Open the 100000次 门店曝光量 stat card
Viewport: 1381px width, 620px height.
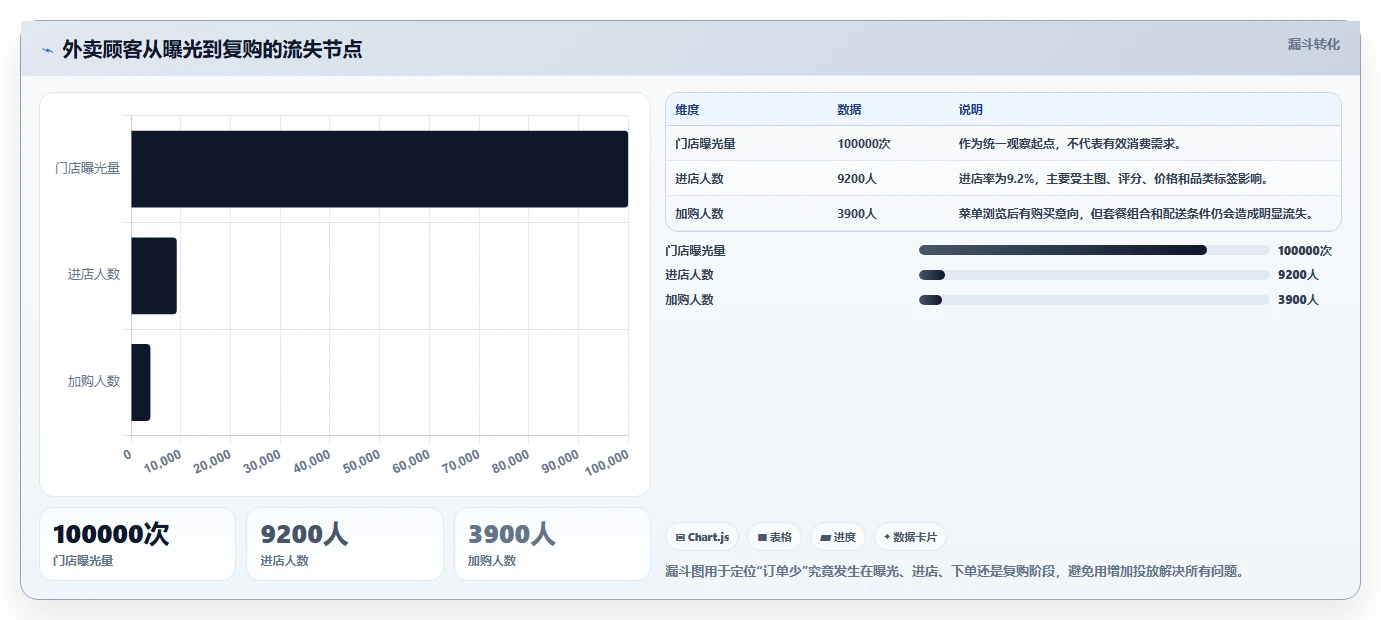tap(137, 544)
